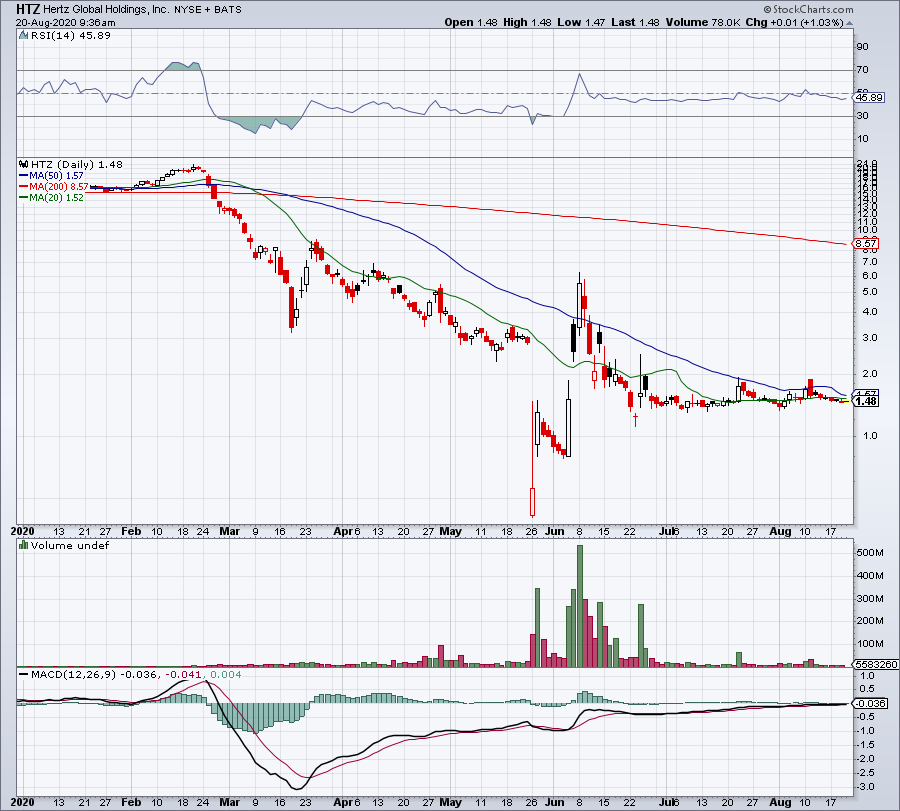Image resolution: width=900 pixels, height=811 pixels.
Task: Click the HTZ (Daily) 1.48 legend label
Action: [x=77, y=164]
